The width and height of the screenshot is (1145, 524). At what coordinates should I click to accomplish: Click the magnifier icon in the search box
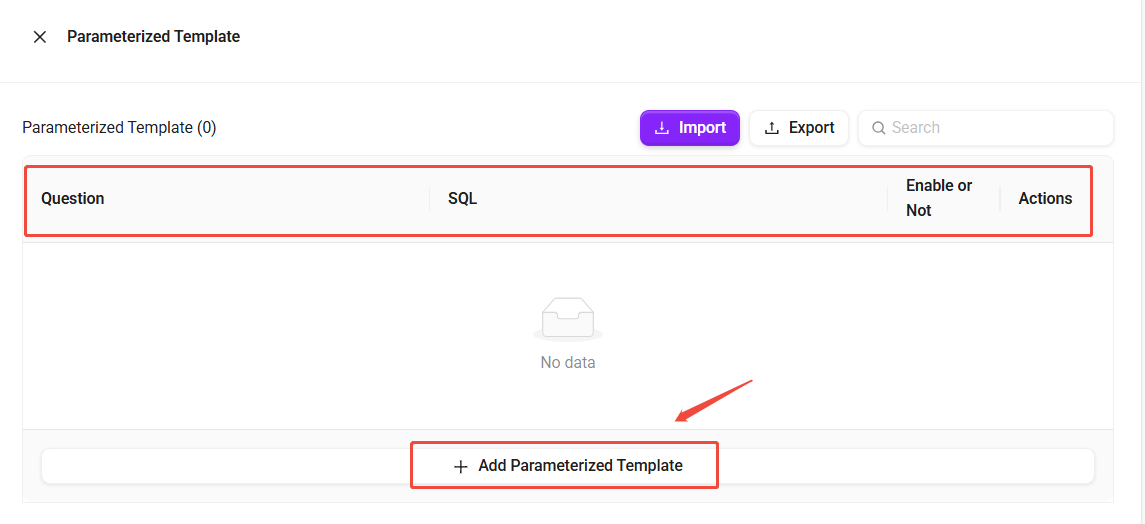click(x=879, y=128)
